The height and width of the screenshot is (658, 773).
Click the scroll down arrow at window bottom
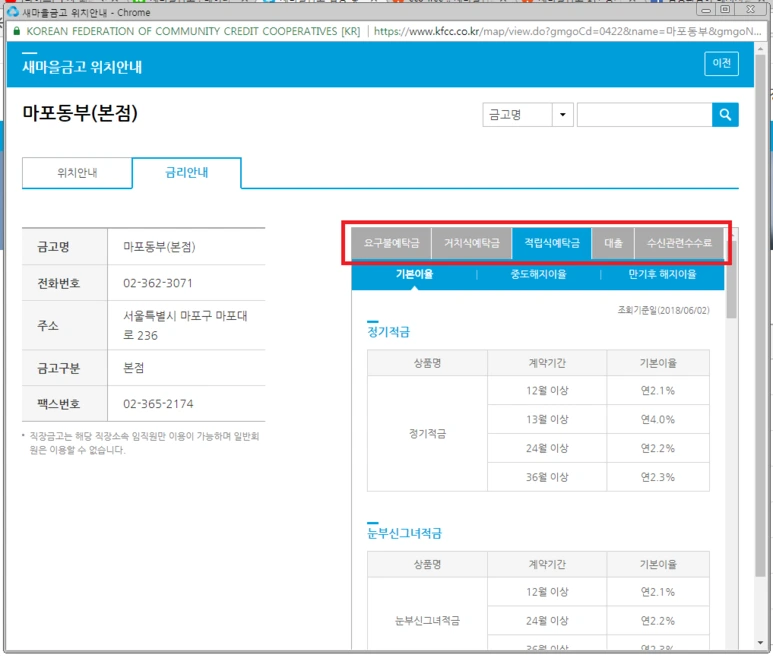click(x=760, y=643)
